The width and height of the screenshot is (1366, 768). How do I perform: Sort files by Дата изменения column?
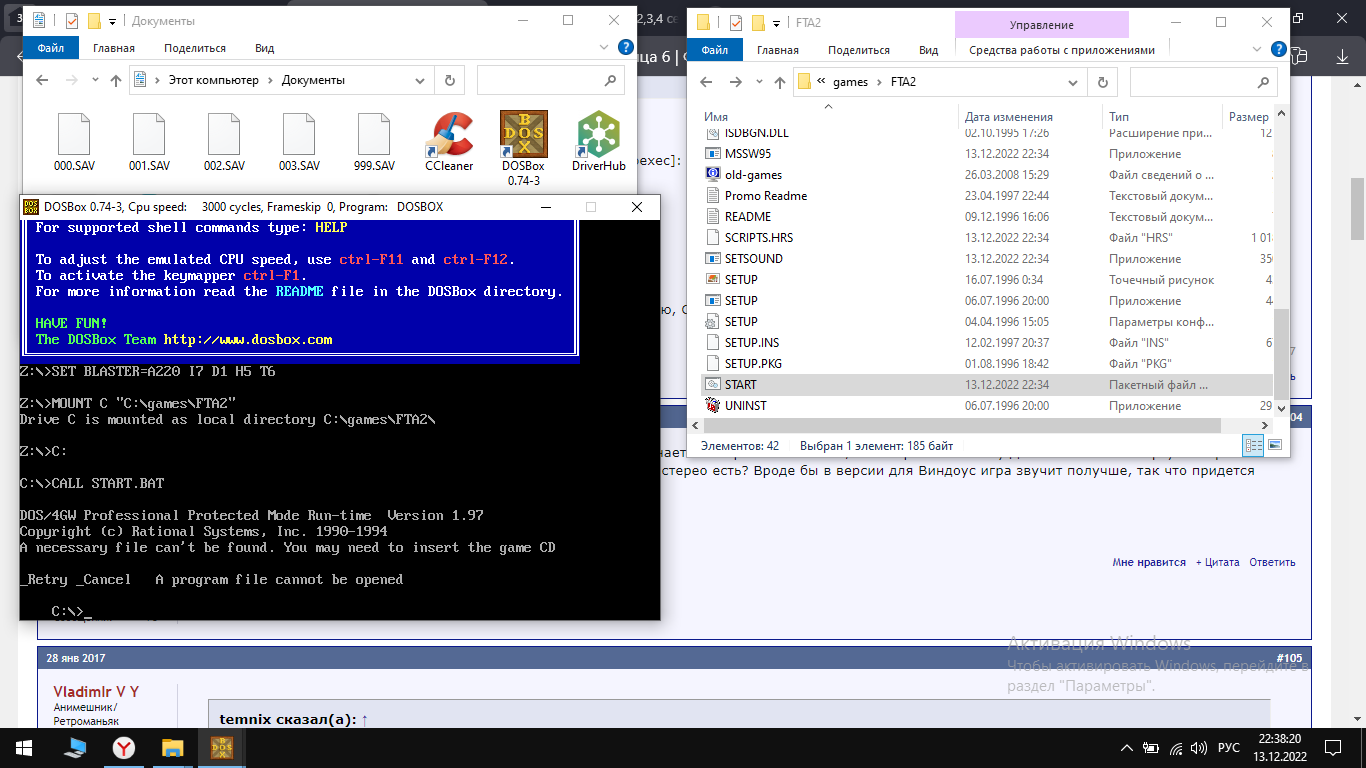point(1008,117)
